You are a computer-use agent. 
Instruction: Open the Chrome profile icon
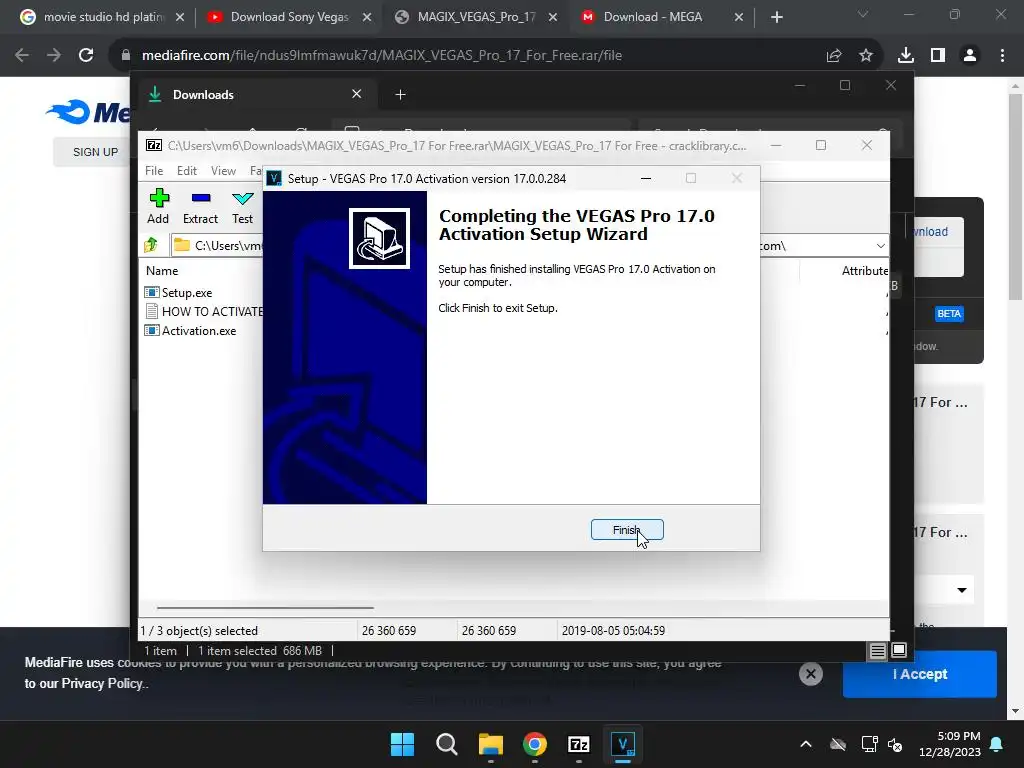pyautogui.click(x=970, y=56)
